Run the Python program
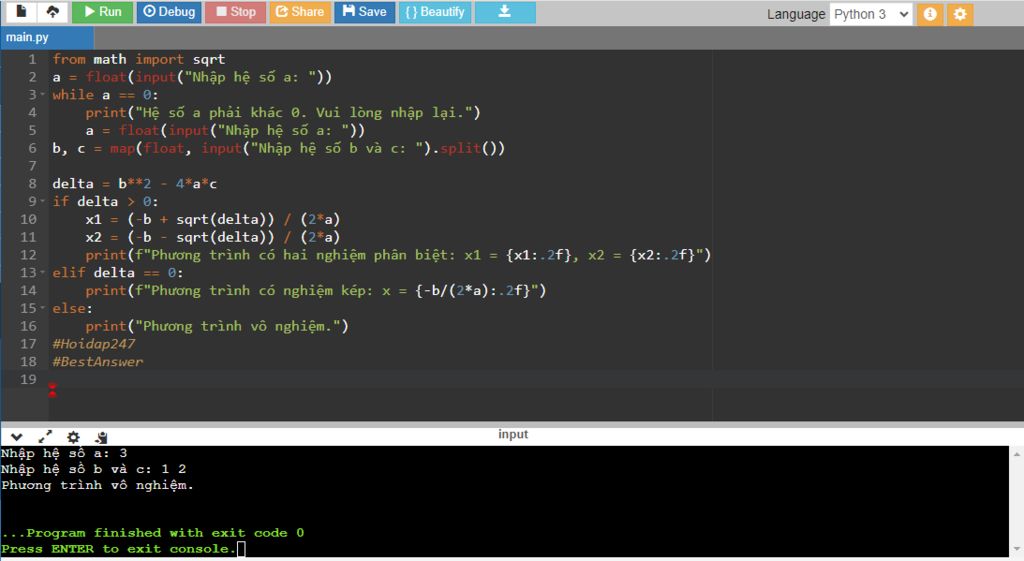This screenshot has height=561, width=1024. coord(103,12)
